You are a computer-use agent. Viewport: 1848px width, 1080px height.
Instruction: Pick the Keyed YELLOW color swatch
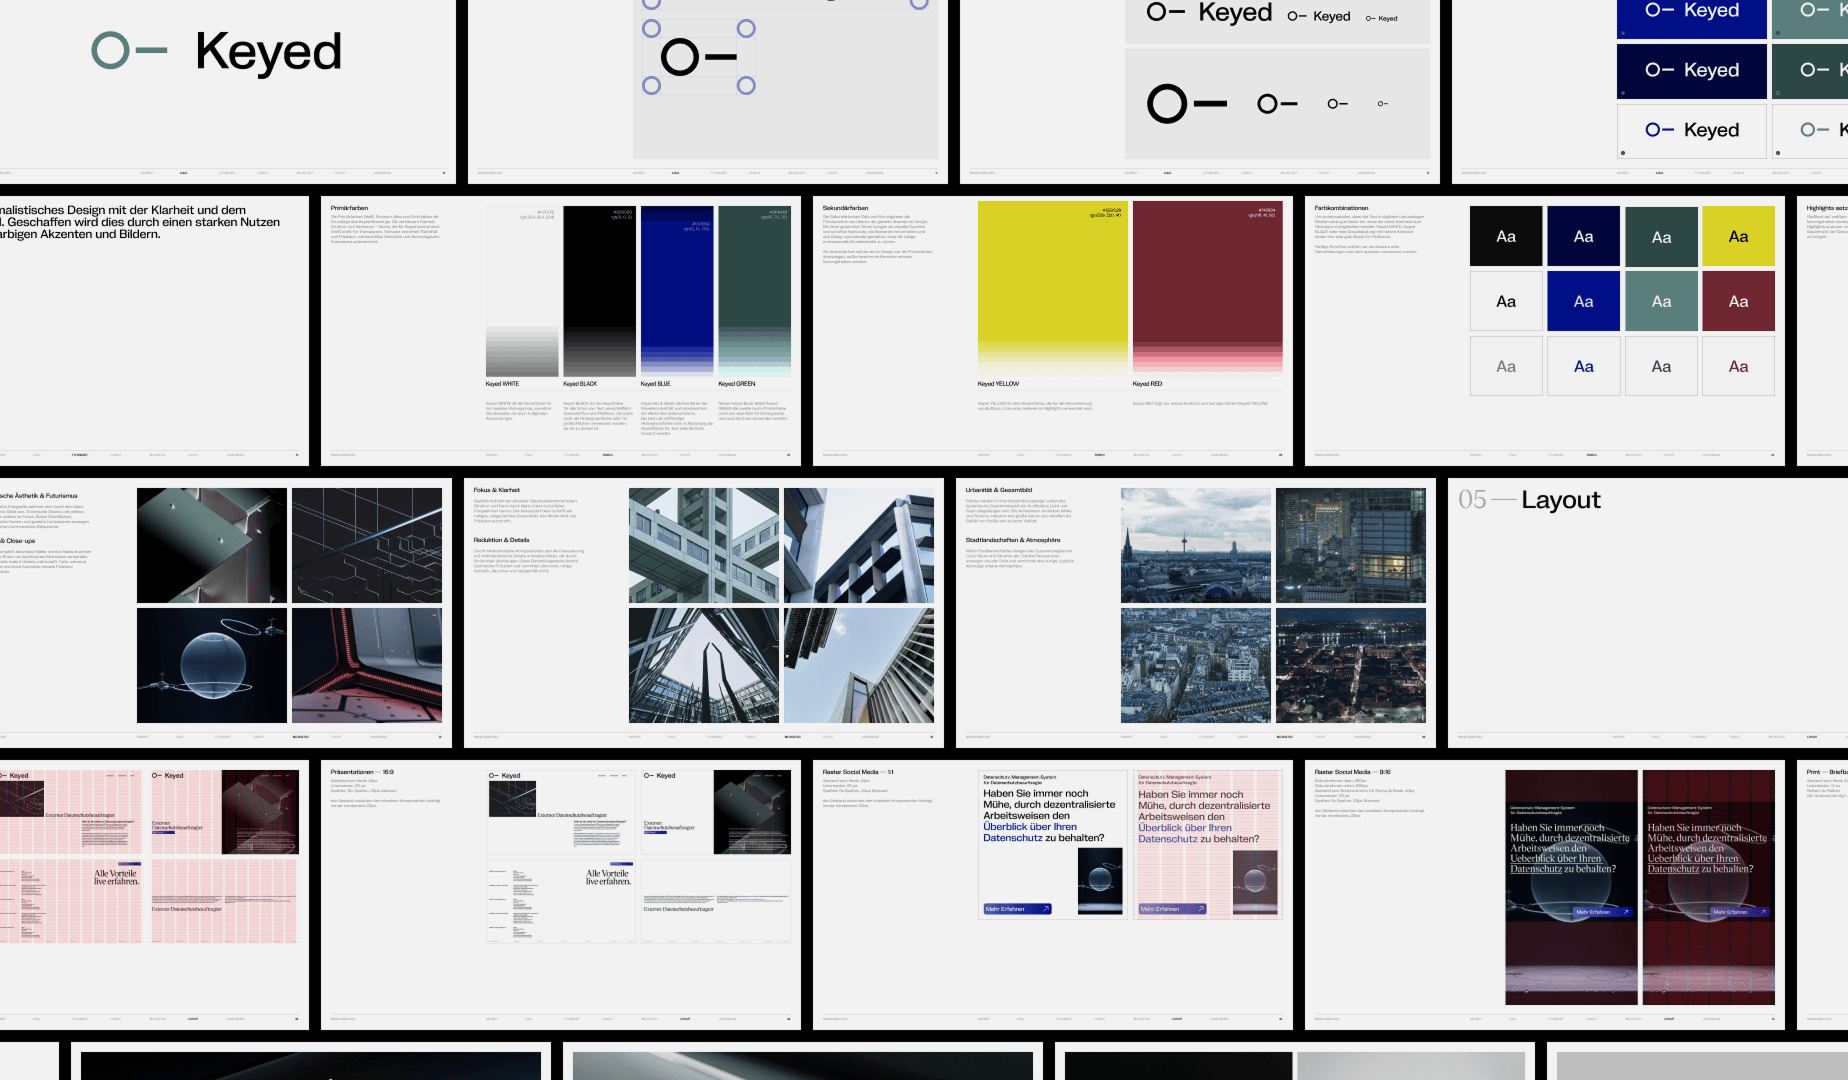point(1052,288)
